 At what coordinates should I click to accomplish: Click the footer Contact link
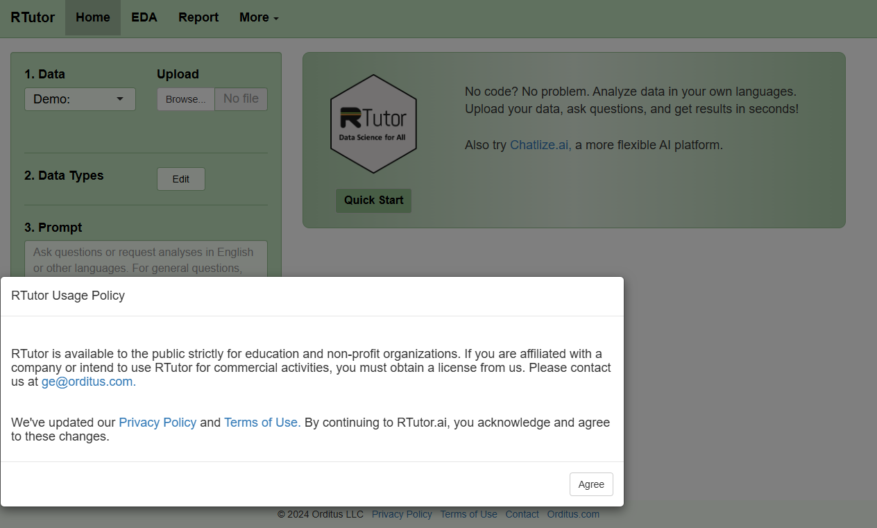point(522,514)
